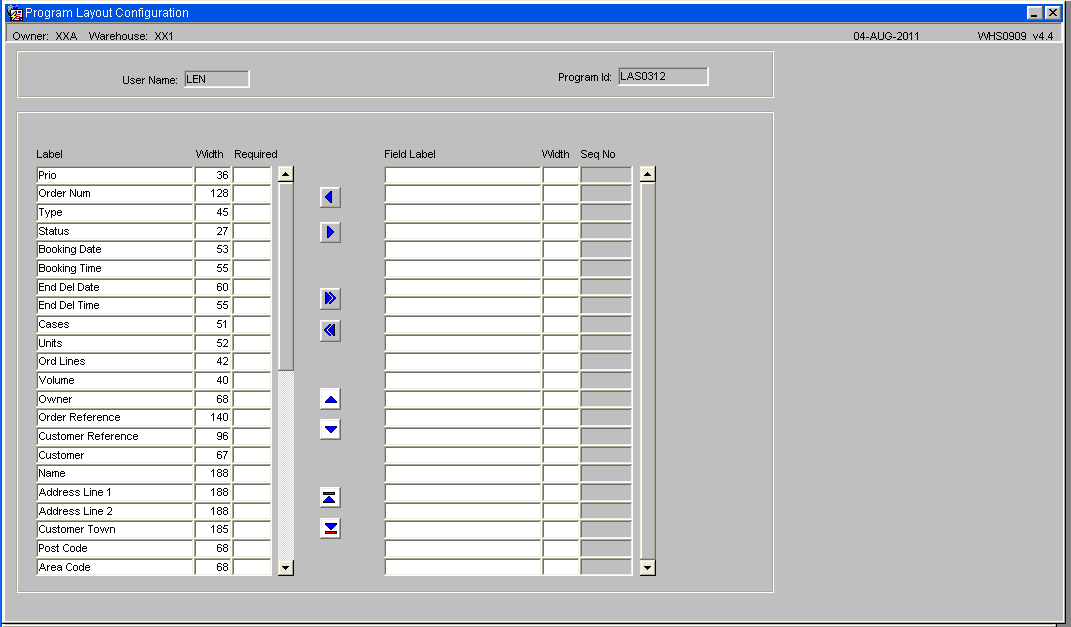Click width value 40 for Volume
1071x627 pixels.
(213, 380)
